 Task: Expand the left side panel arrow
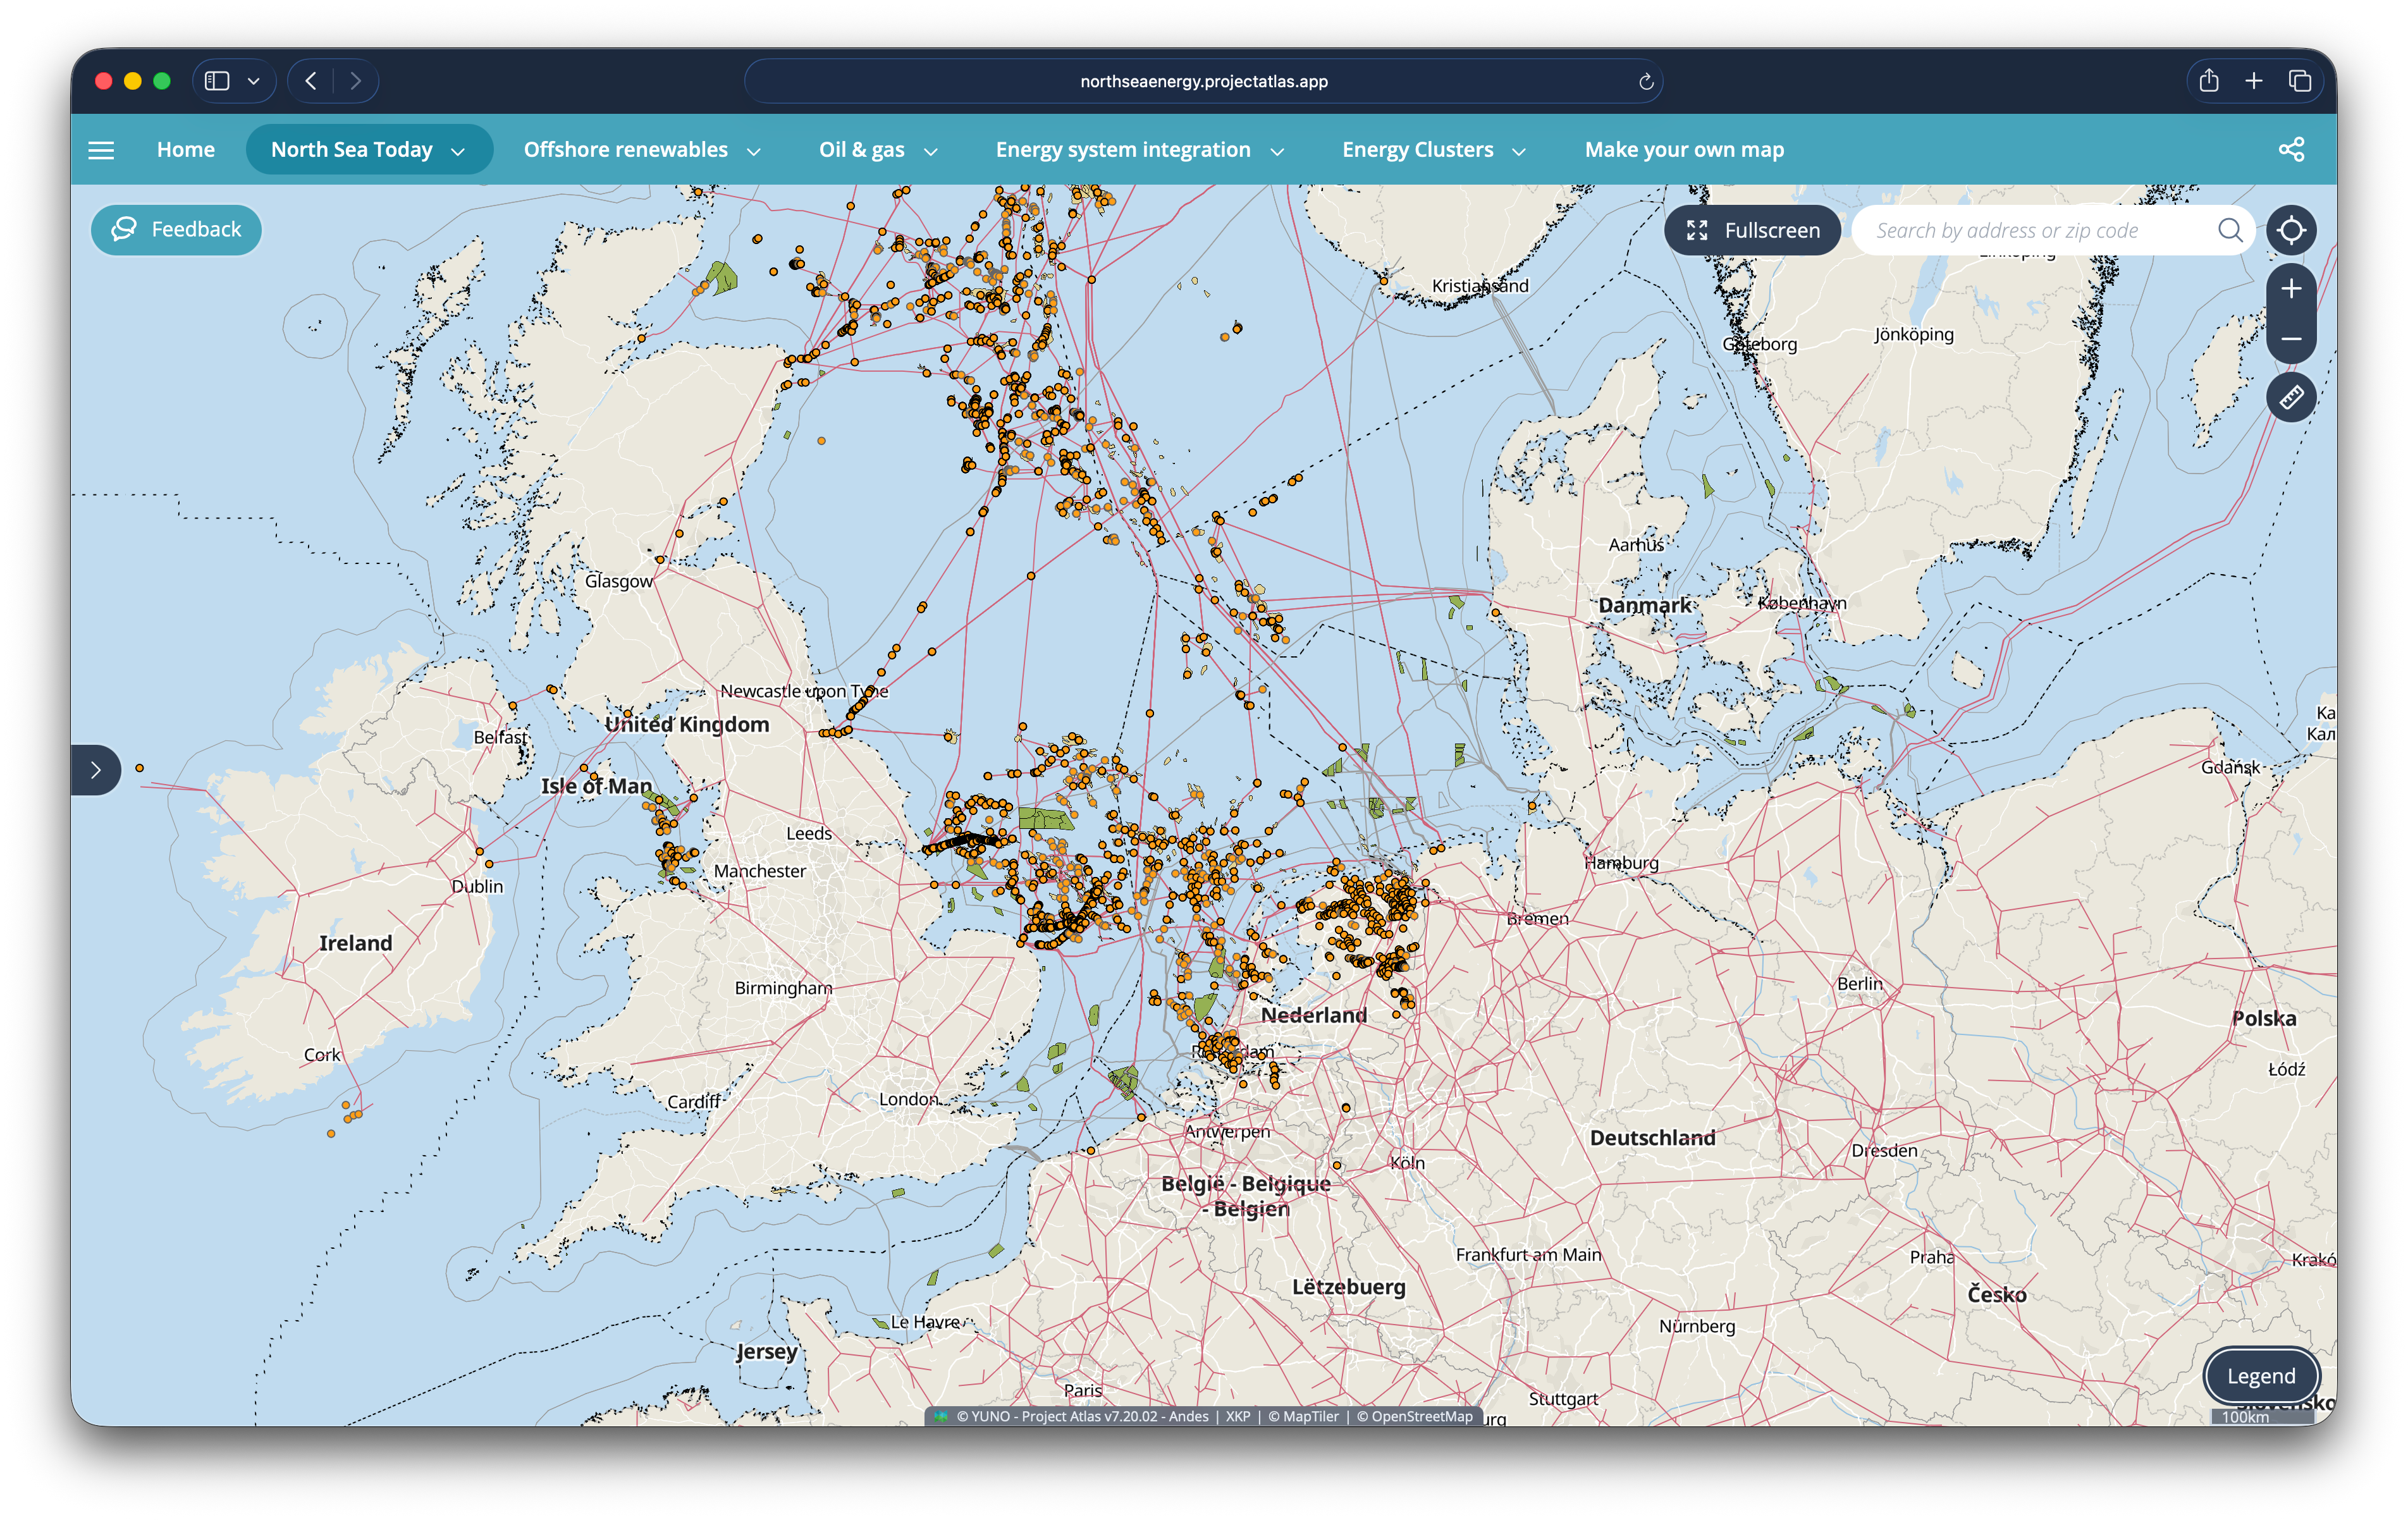pos(95,770)
